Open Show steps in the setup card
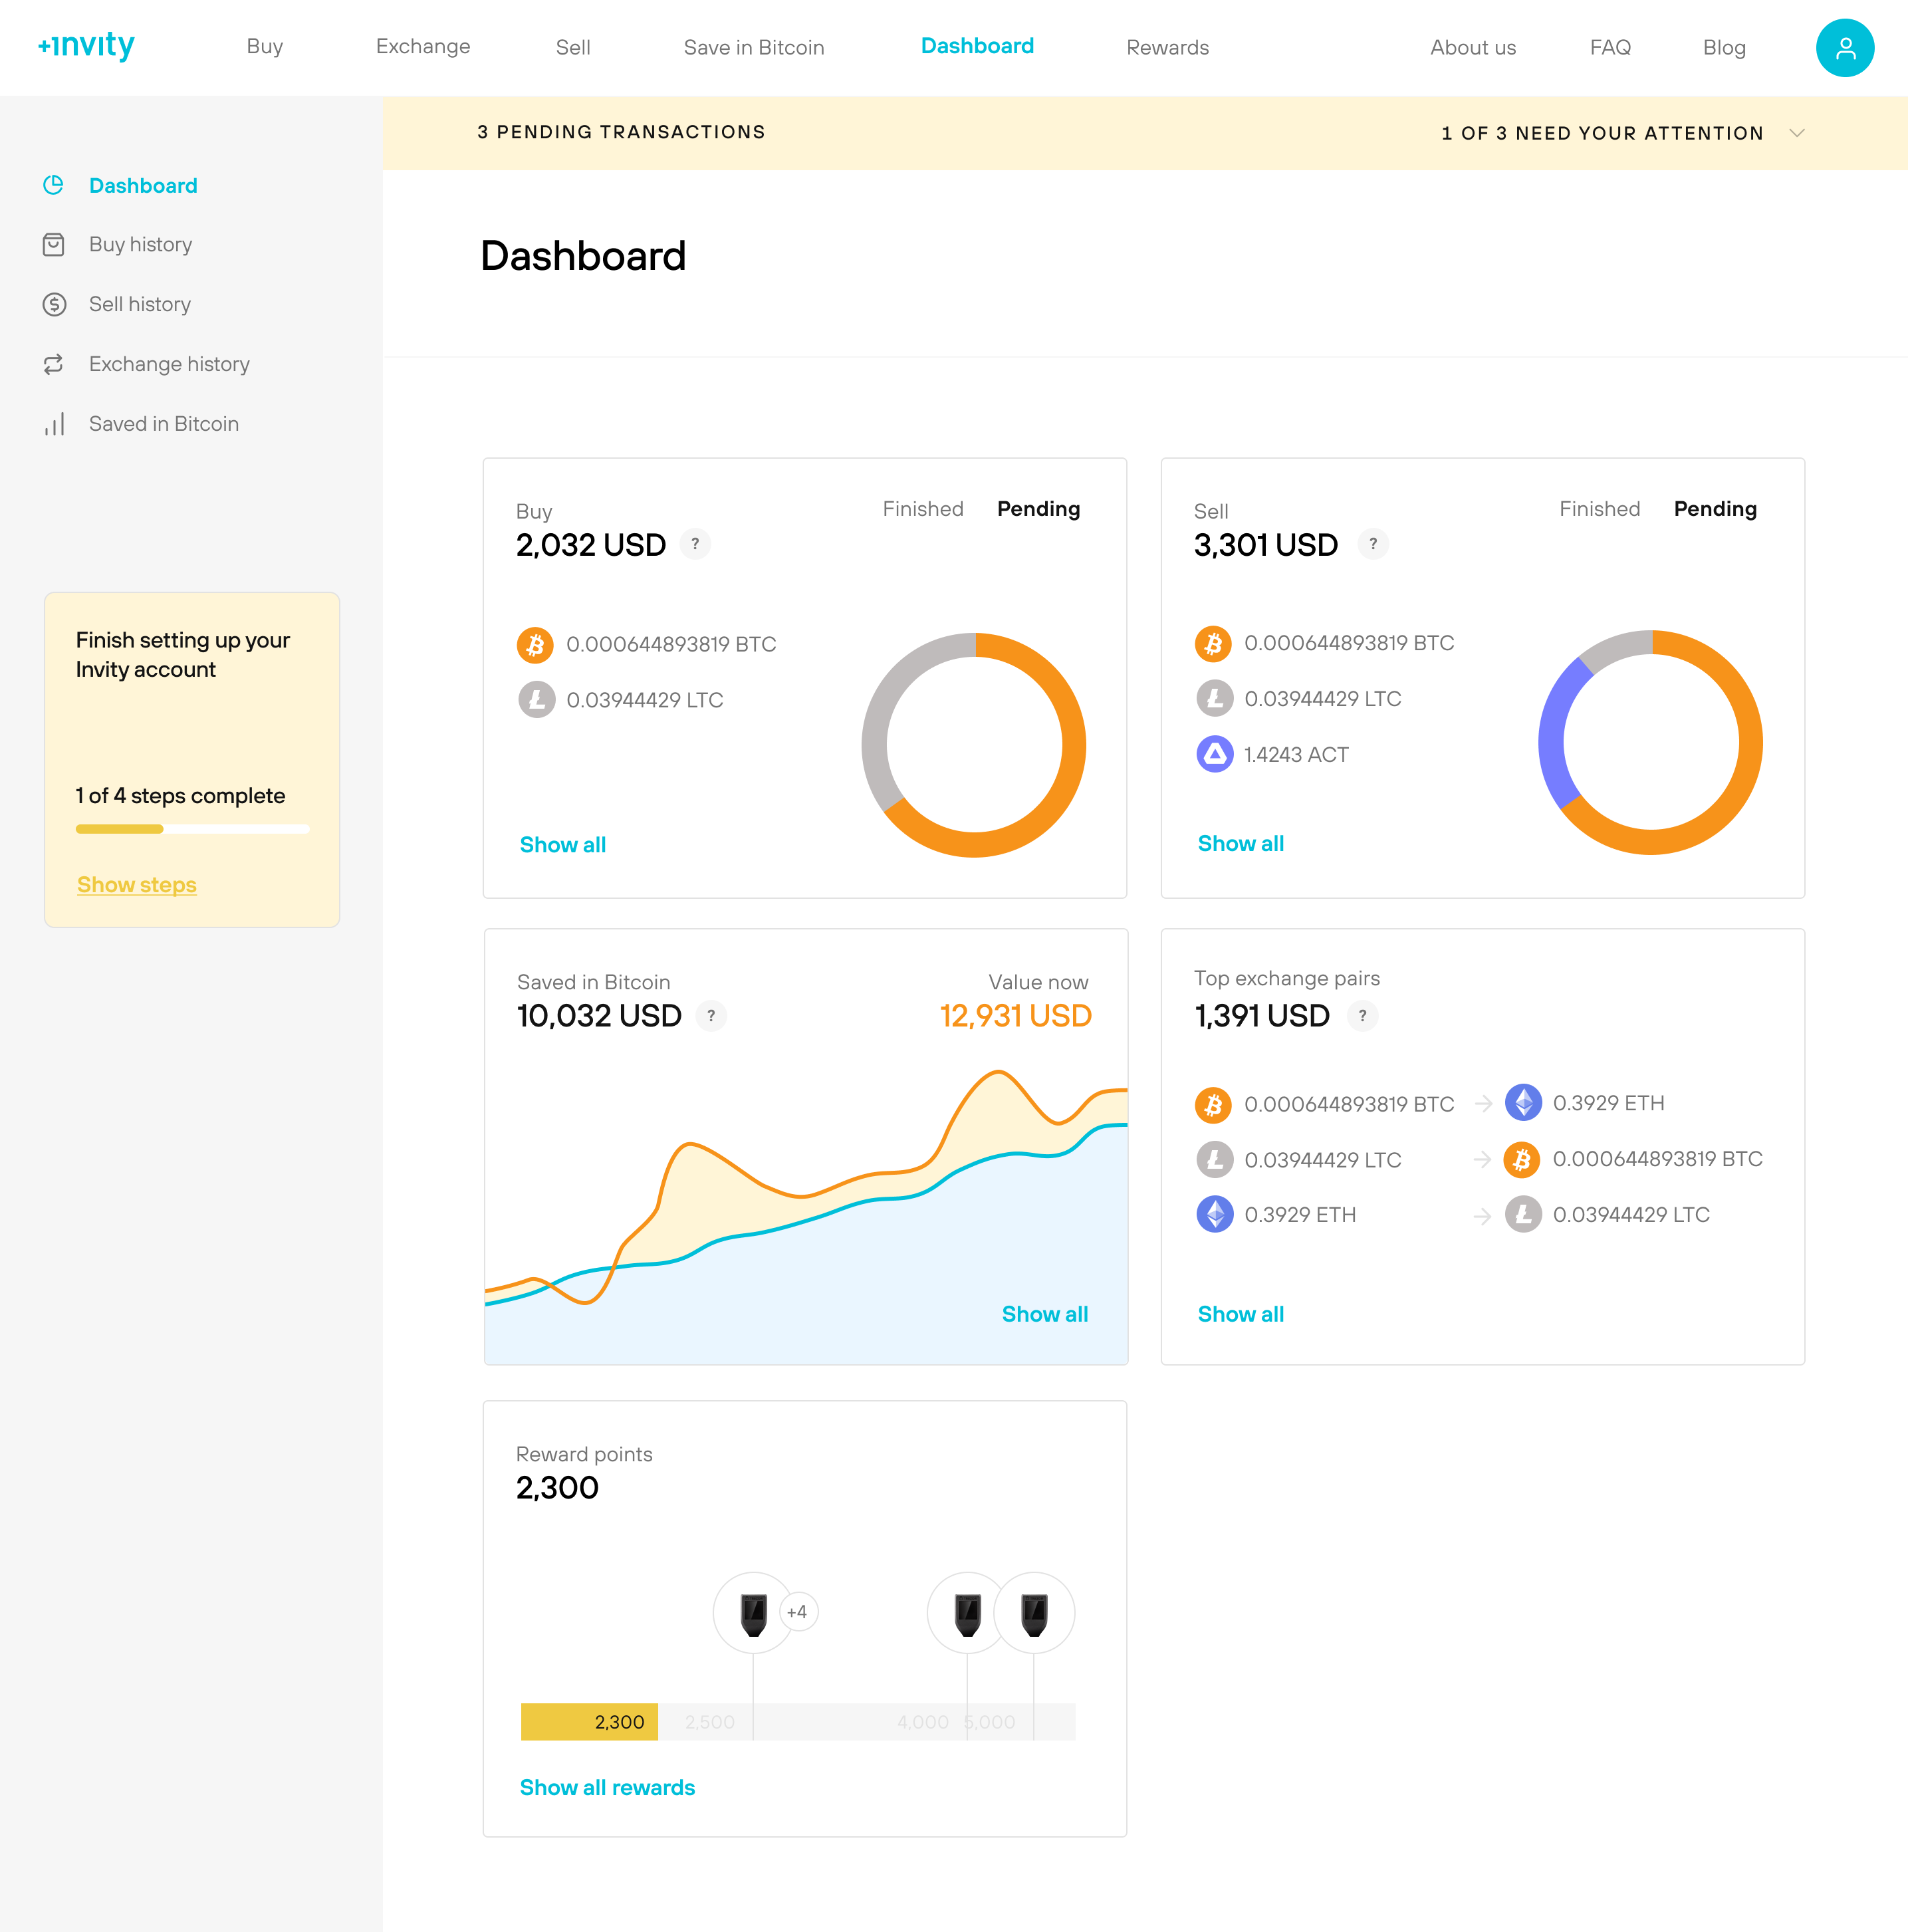The width and height of the screenshot is (1908, 1932). (x=136, y=884)
